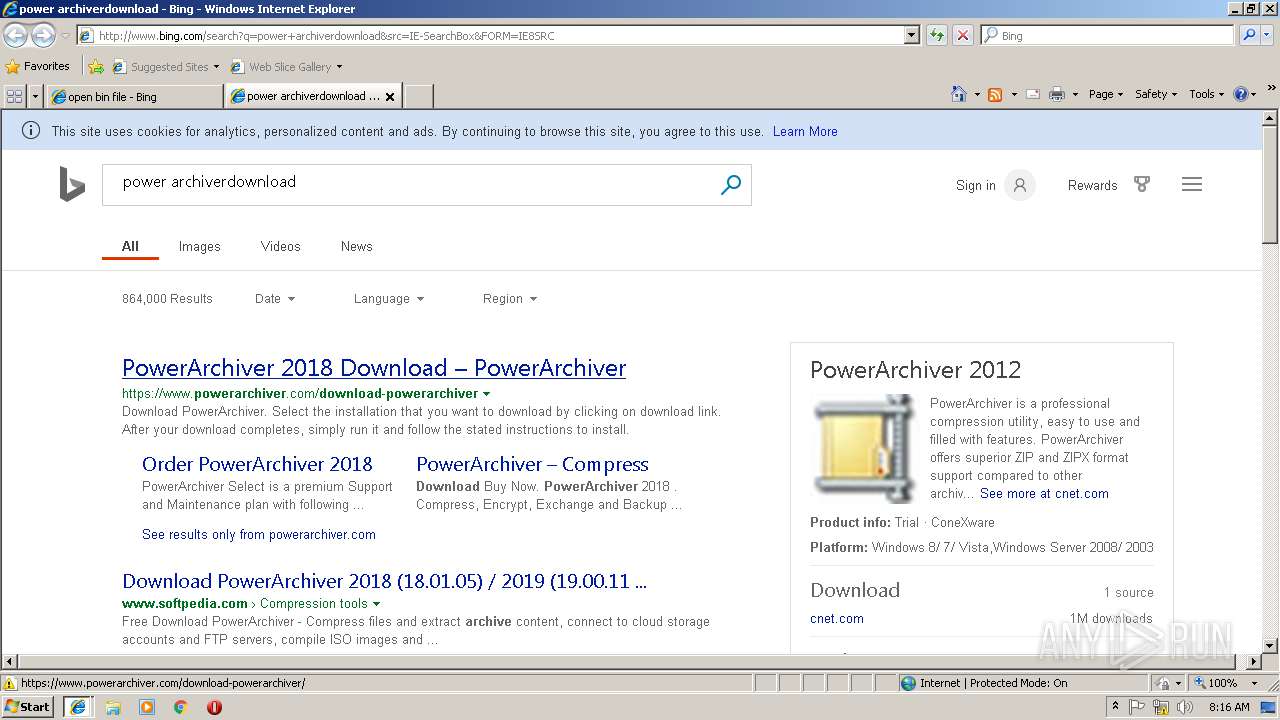Click 'See more at cnet.com' link
The image size is (1280, 720).
[1044, 493]
